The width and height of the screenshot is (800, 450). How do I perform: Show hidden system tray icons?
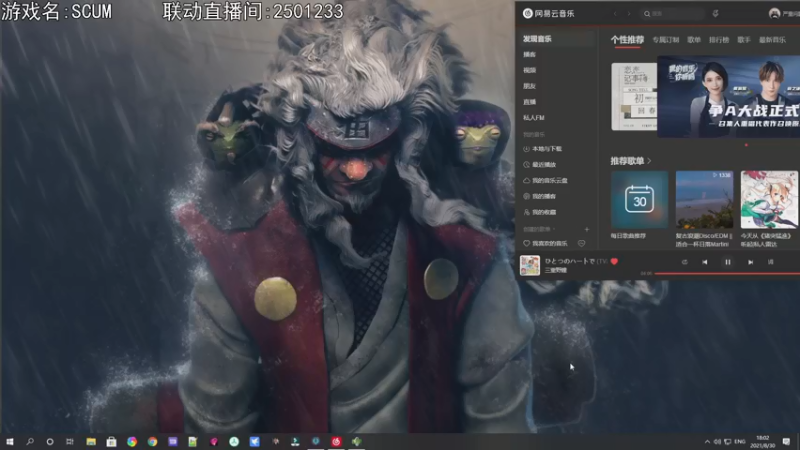pyautogui.click(x=707, y=441)
